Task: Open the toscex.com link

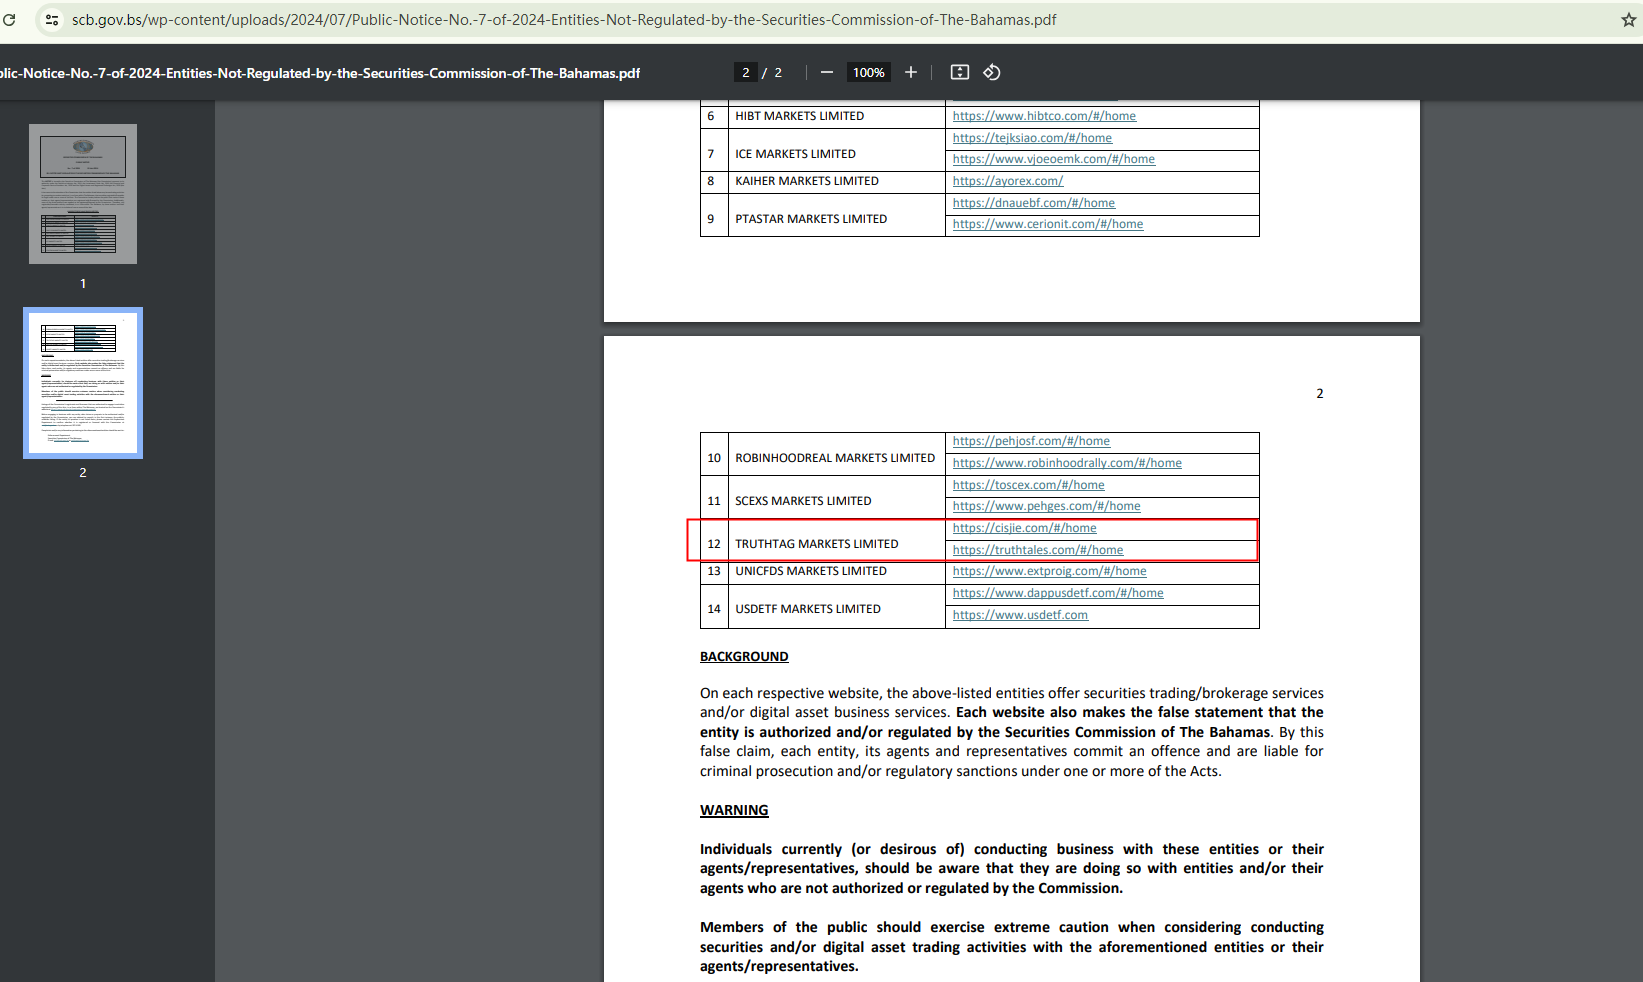Action: (1028, 485)
